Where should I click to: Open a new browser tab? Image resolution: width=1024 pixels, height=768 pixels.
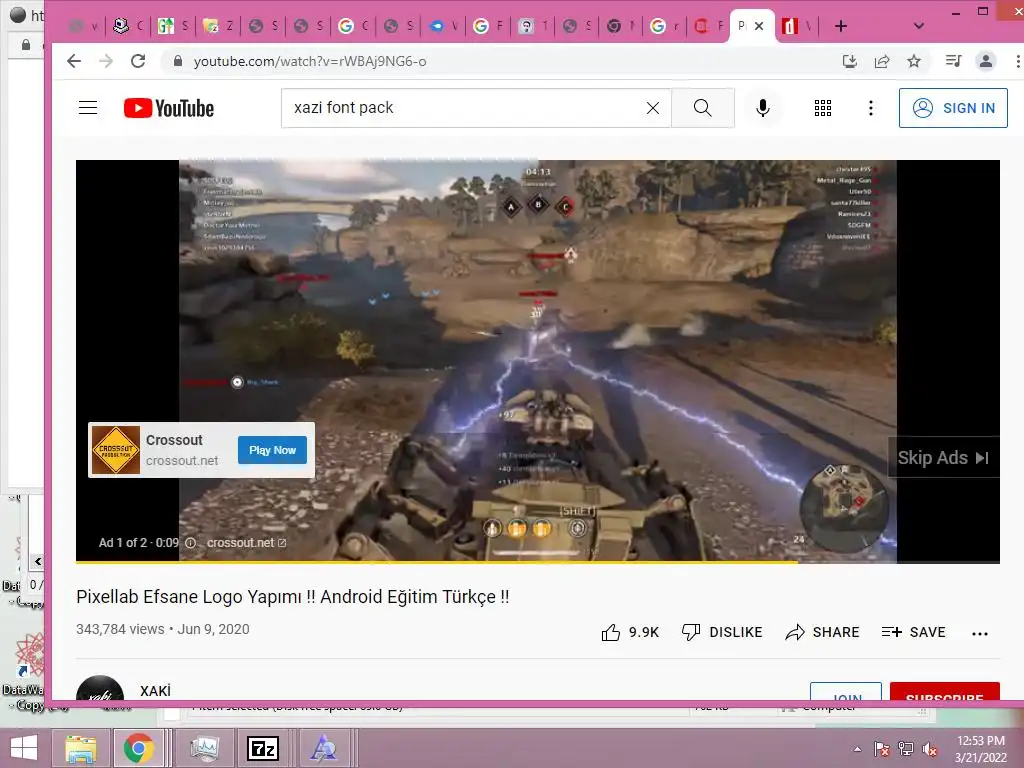[x=840, y=26]
